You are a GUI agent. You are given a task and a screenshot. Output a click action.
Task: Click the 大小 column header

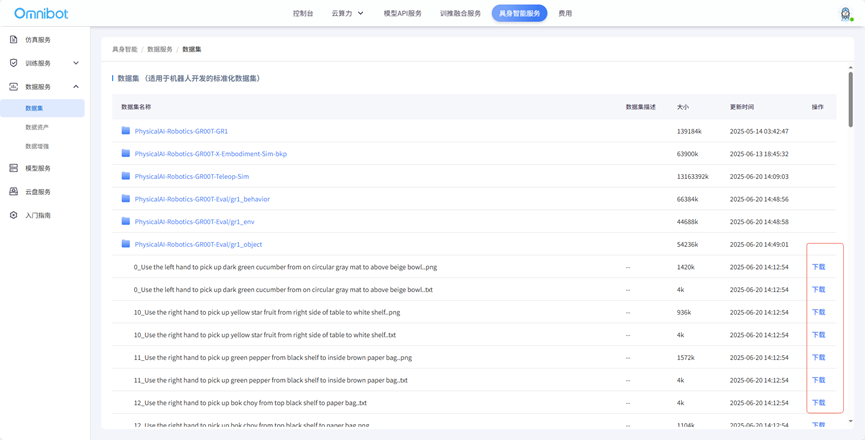(x=683, y=107)
